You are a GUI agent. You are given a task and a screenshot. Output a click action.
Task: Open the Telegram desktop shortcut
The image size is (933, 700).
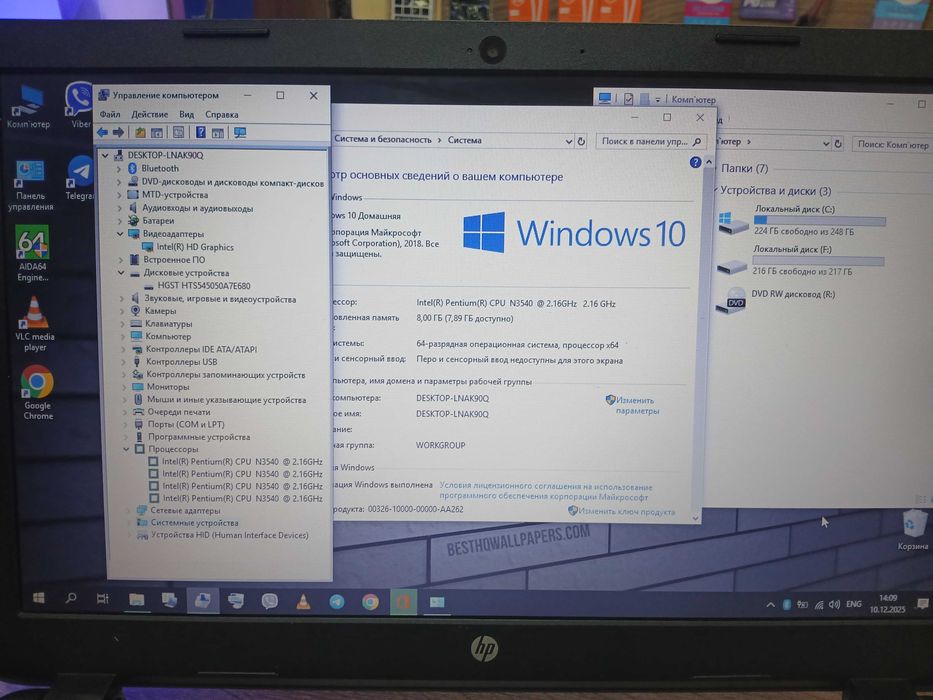coord(80,179)
